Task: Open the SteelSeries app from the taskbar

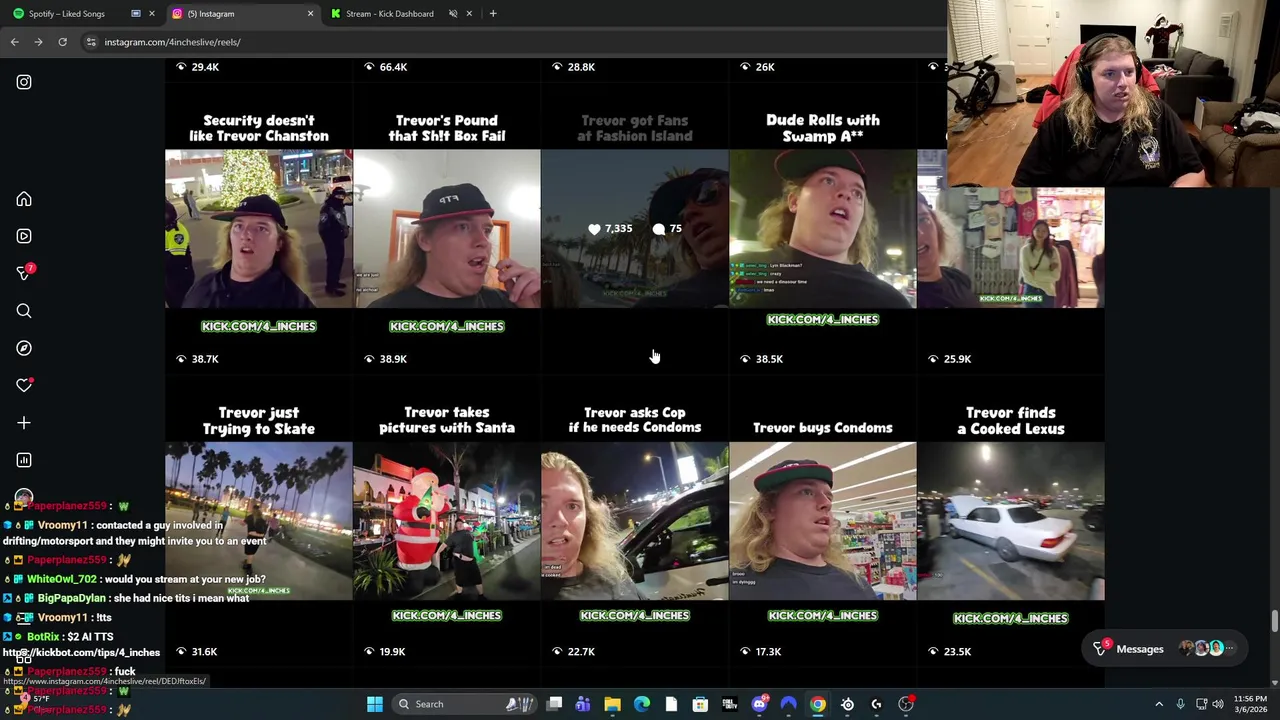Action: [x=847, y=704]
